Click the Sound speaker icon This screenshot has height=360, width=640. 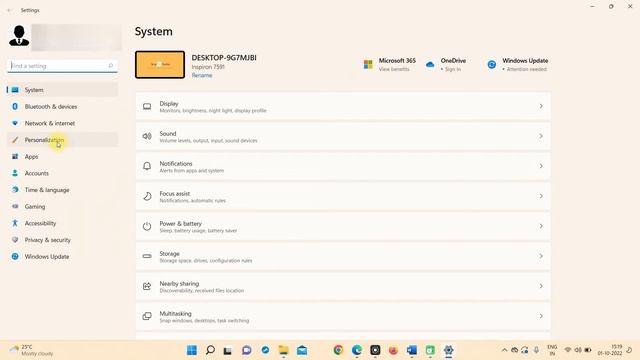point(147,136)
